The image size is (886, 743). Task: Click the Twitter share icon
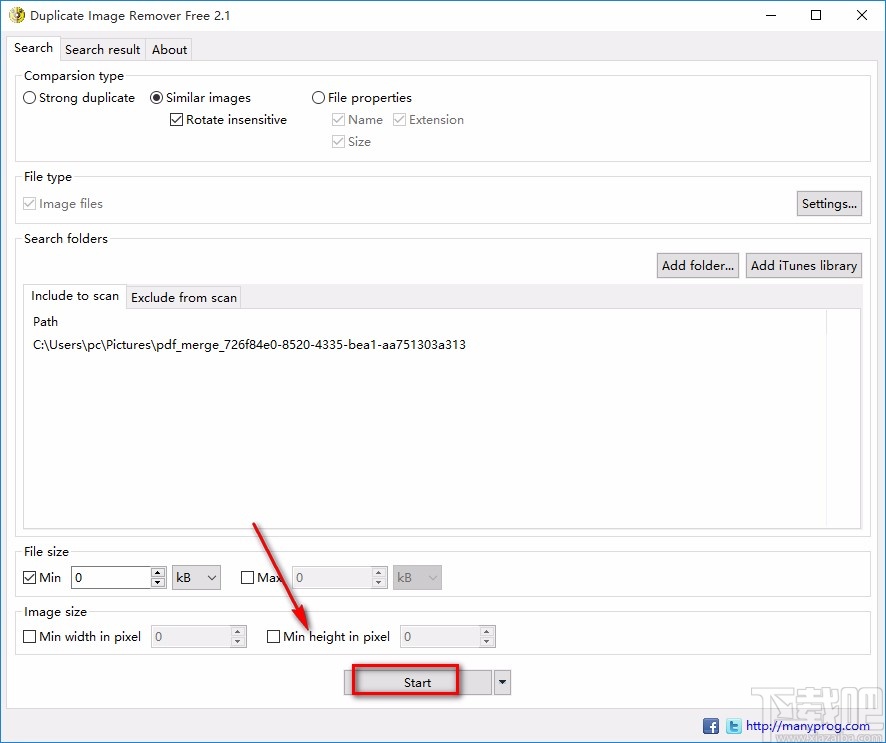pyautogui.click(x=733, y=725)
